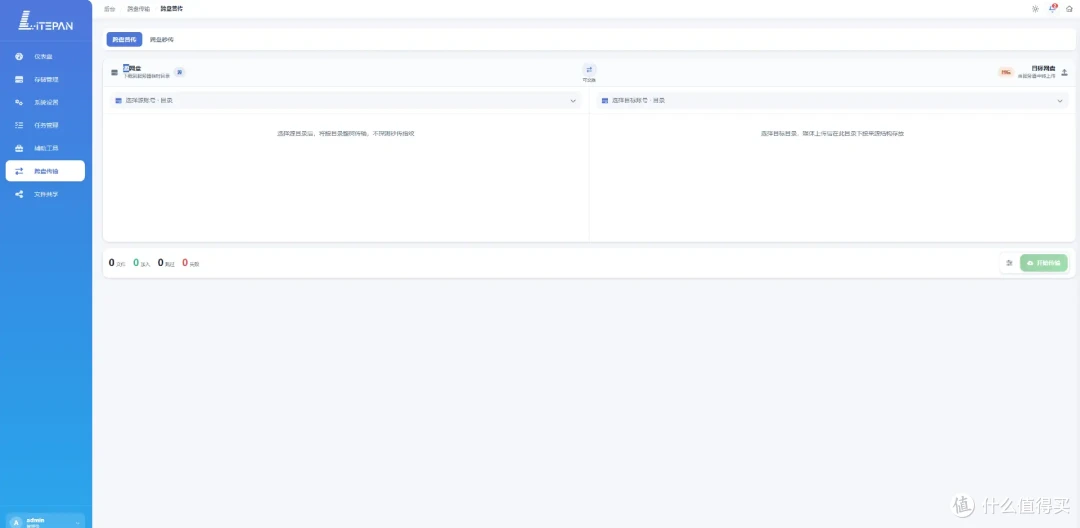Click the 目标网盘 target disk heading

coord(1043,69)
